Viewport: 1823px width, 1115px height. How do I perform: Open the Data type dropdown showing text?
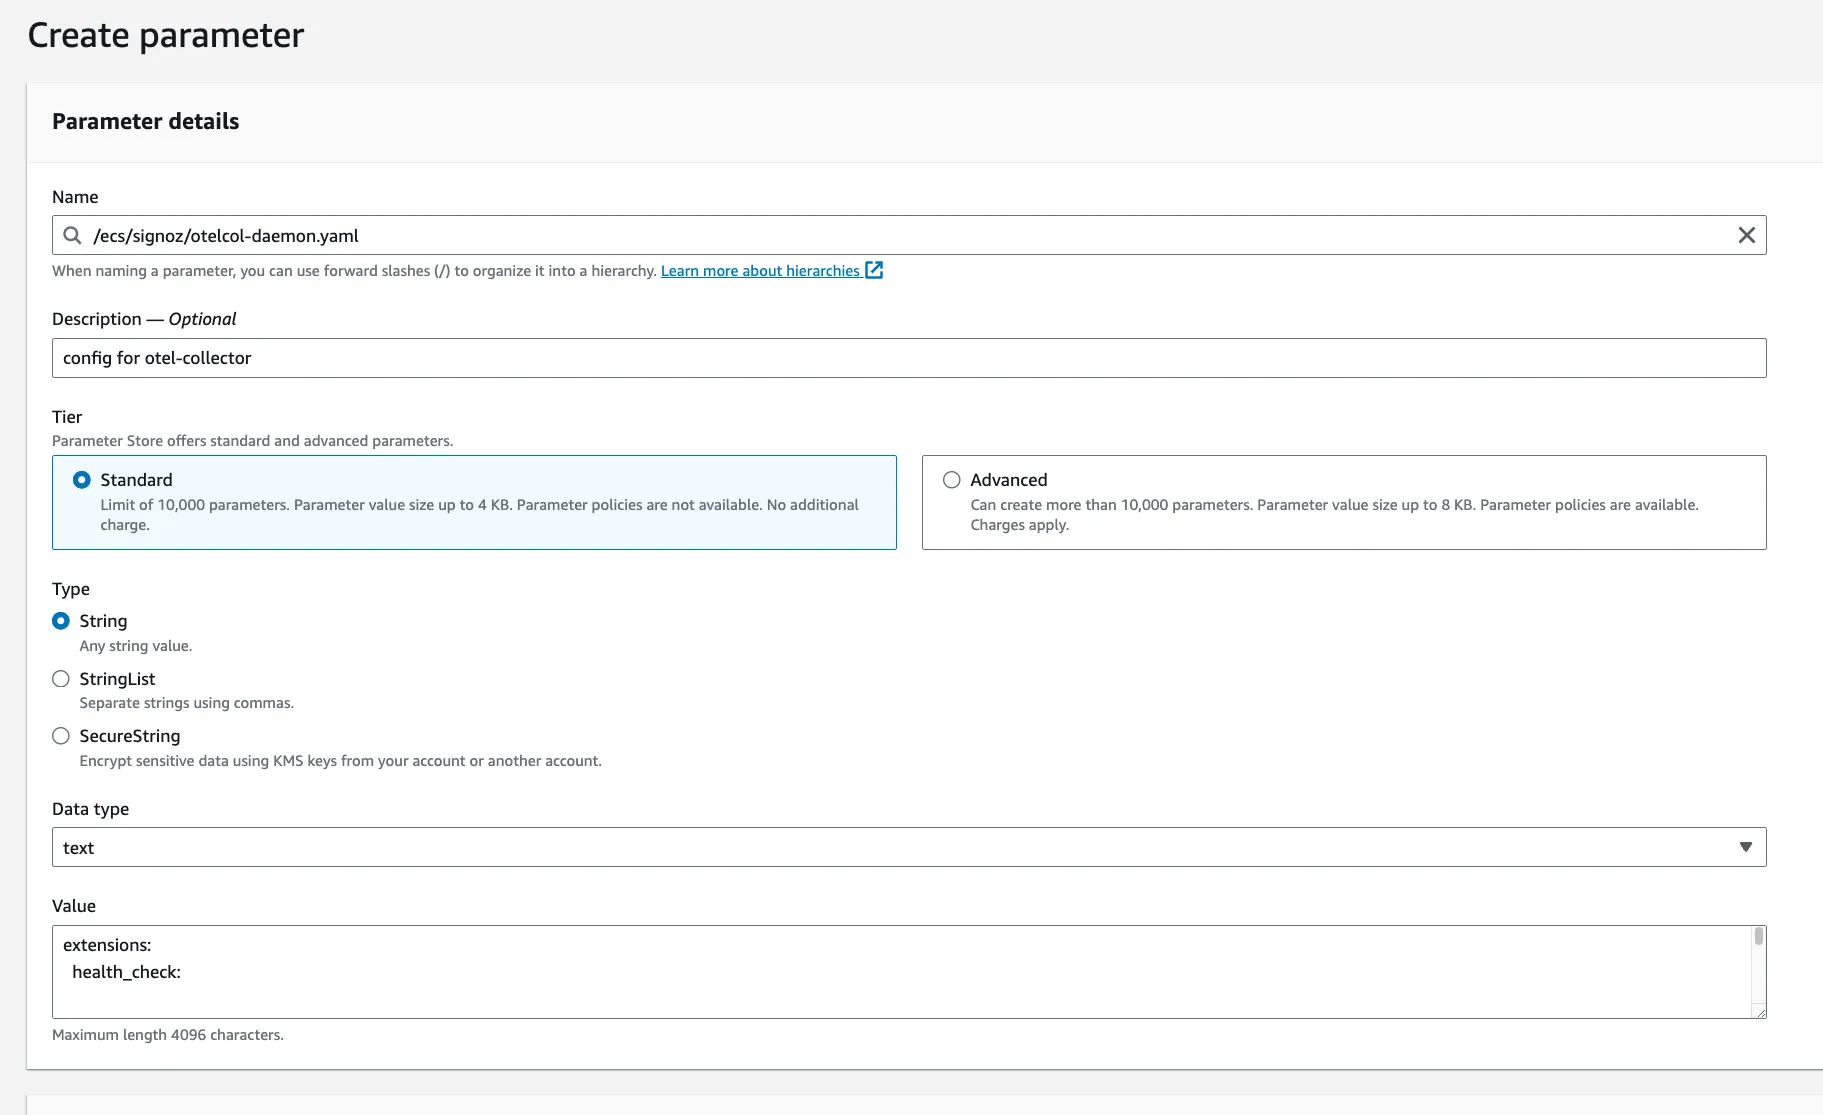[909, 847]
